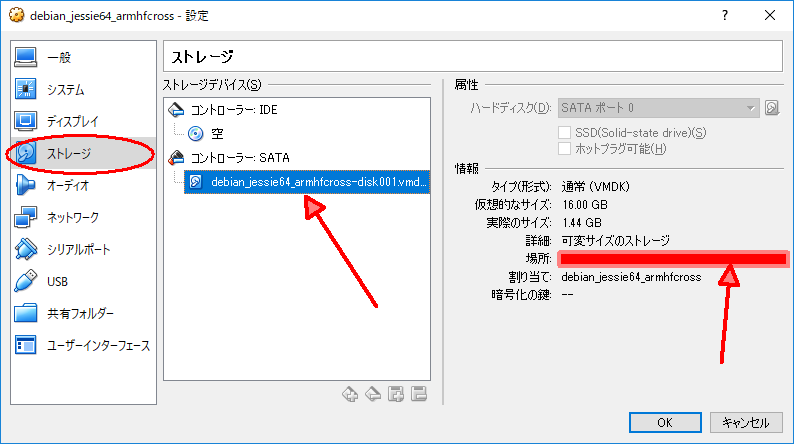The image size is (794, 444).
Task: Click the hard disk chooser icon beside SATA ポート 0
Action: pos(772,108)
